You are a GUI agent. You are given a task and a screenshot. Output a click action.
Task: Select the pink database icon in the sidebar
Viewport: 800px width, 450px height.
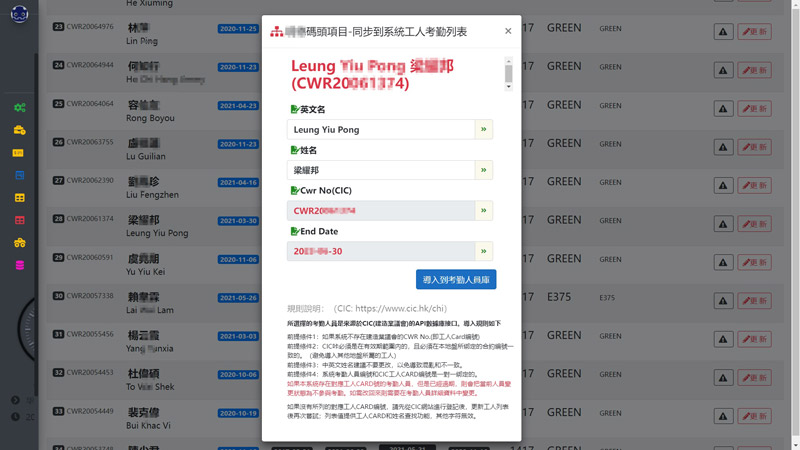pos(19,265)
